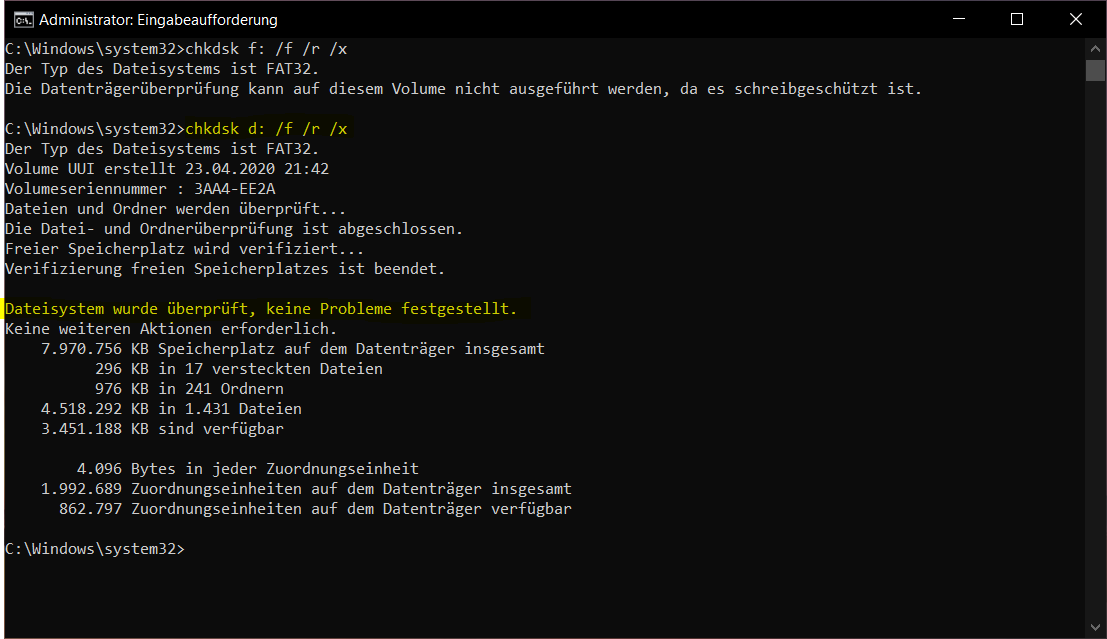Click the empty scrollbar track below the thumb
This screenshot has height=639, width=1107.
(x=1095, y=350)
